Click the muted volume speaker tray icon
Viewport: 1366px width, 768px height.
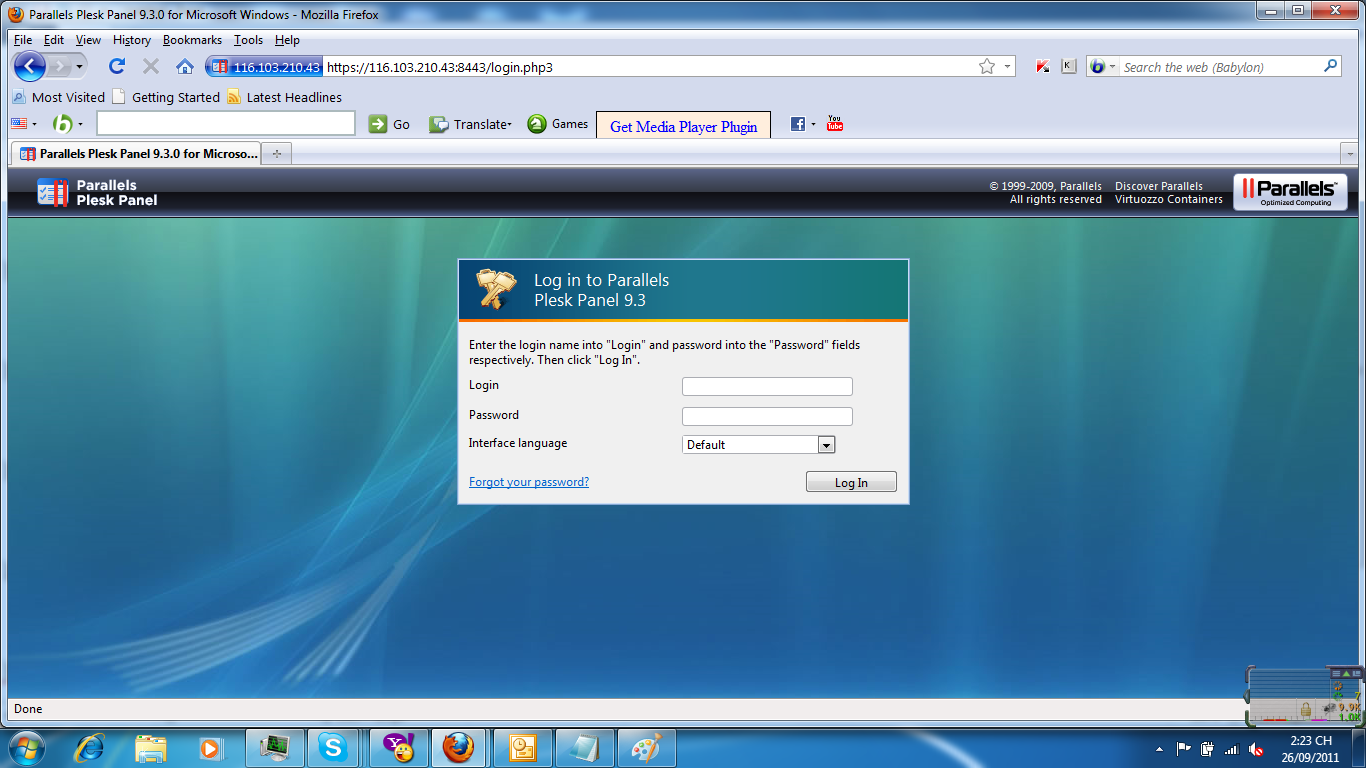coord(1256,748)
